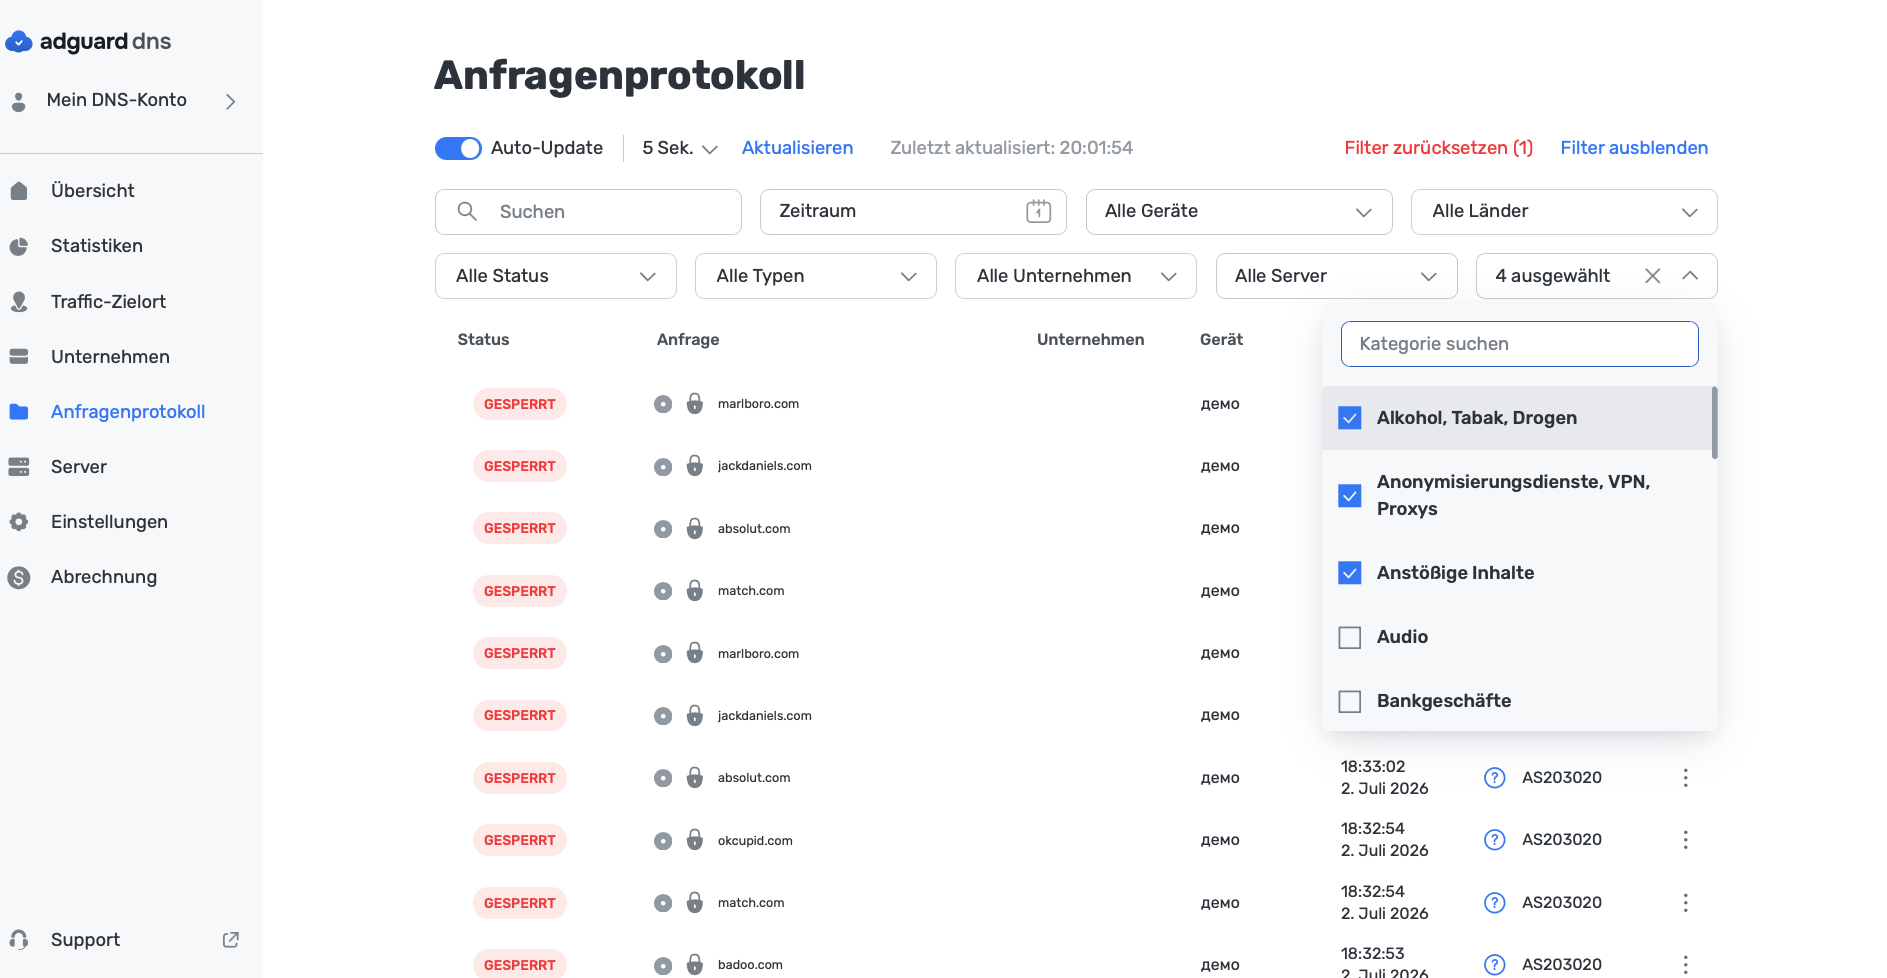Click lock icon of badoo.com row
Viewport: 1887px width, 978px height.
[695, 964]
